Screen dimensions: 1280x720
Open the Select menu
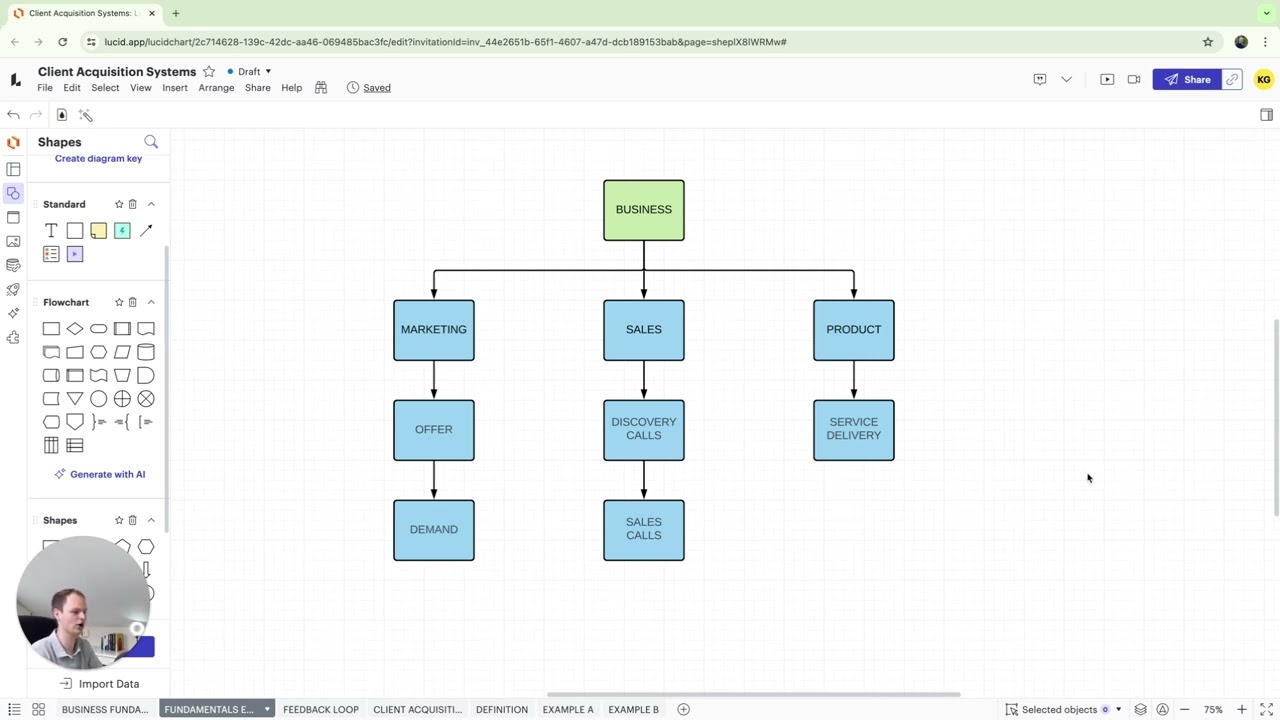105,88
